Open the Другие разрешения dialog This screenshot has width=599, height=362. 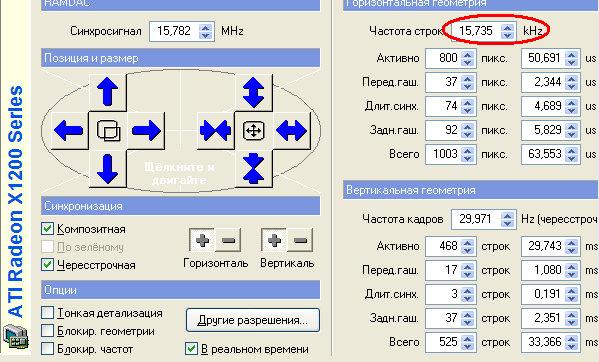coord(253,320)
